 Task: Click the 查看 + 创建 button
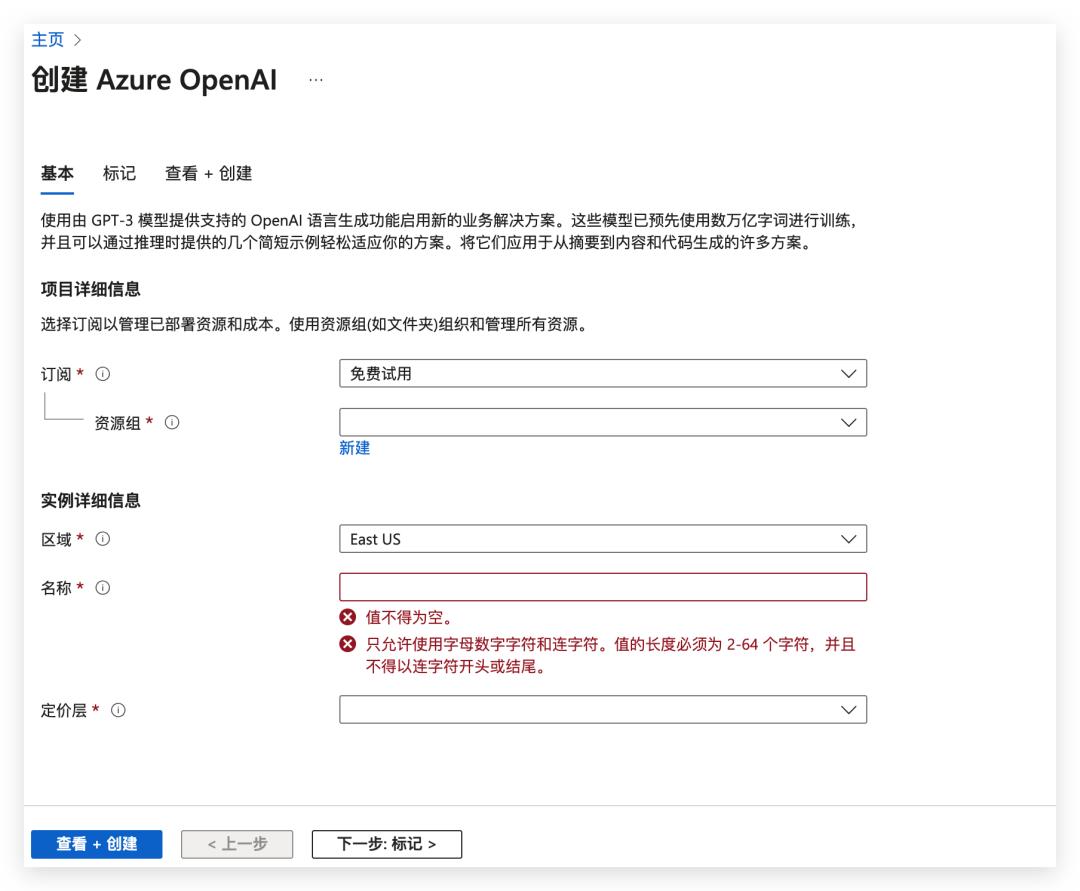point(96,844)
